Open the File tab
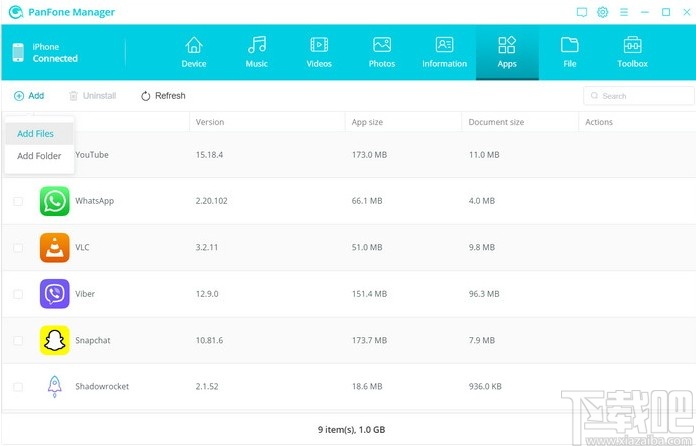 (x=569, y=52)
